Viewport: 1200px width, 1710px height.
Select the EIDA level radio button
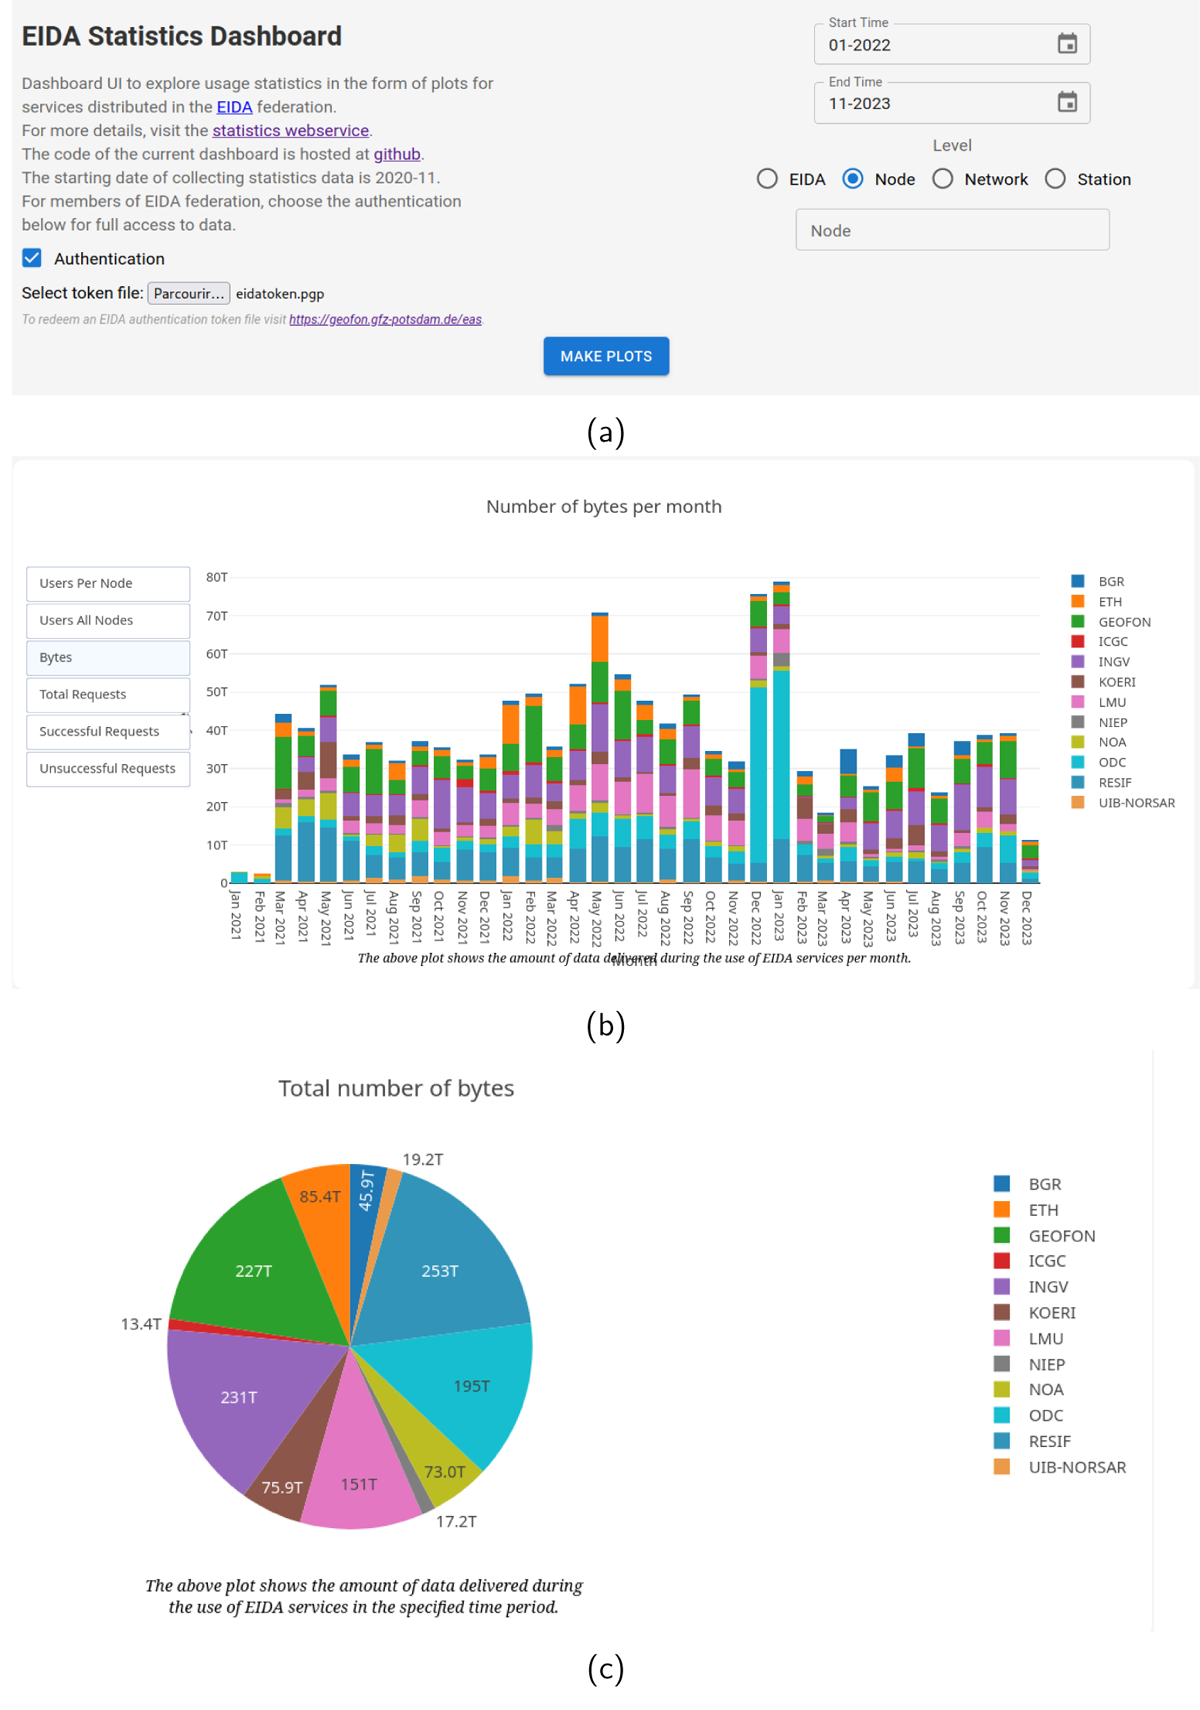click(x=767, y=179)
